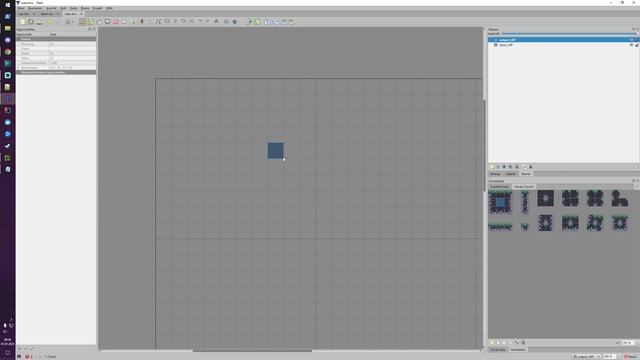Toggle Lock Other Layers in Layers toolbar
Image resolution: width=640 pixels, height=360 pixels.
coord(531,167)
